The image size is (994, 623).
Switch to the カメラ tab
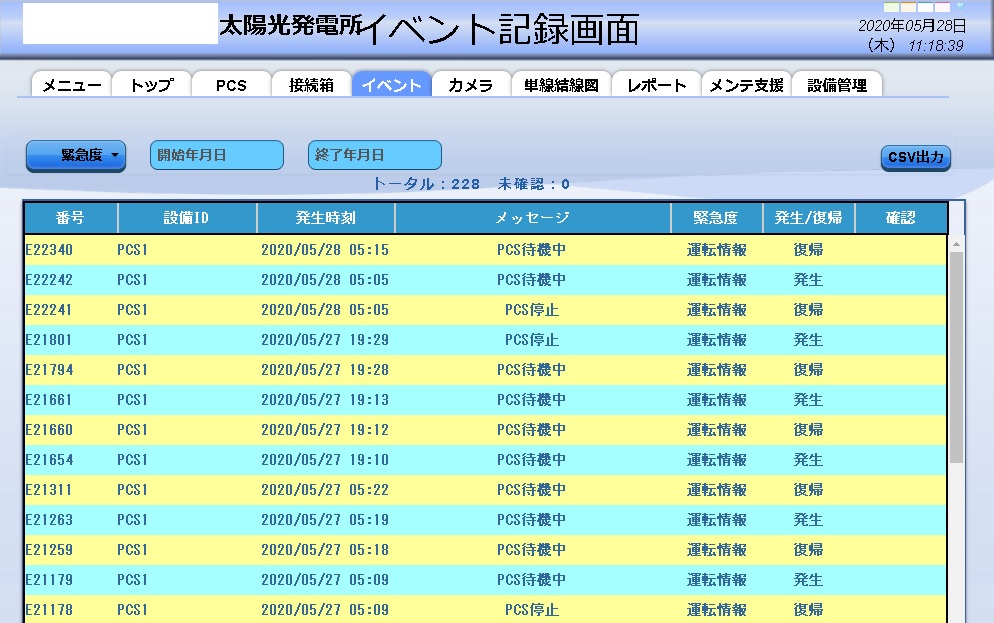pos(471,85)
